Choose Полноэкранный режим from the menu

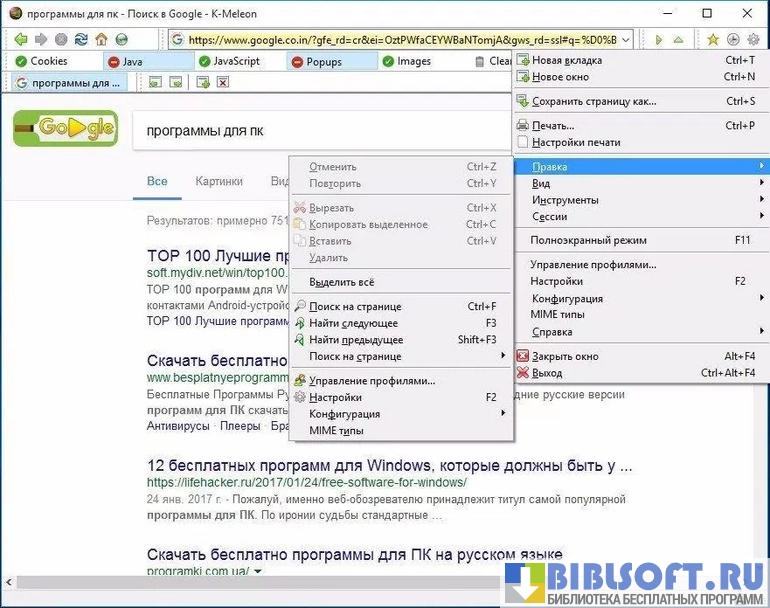tap(588, 240)
